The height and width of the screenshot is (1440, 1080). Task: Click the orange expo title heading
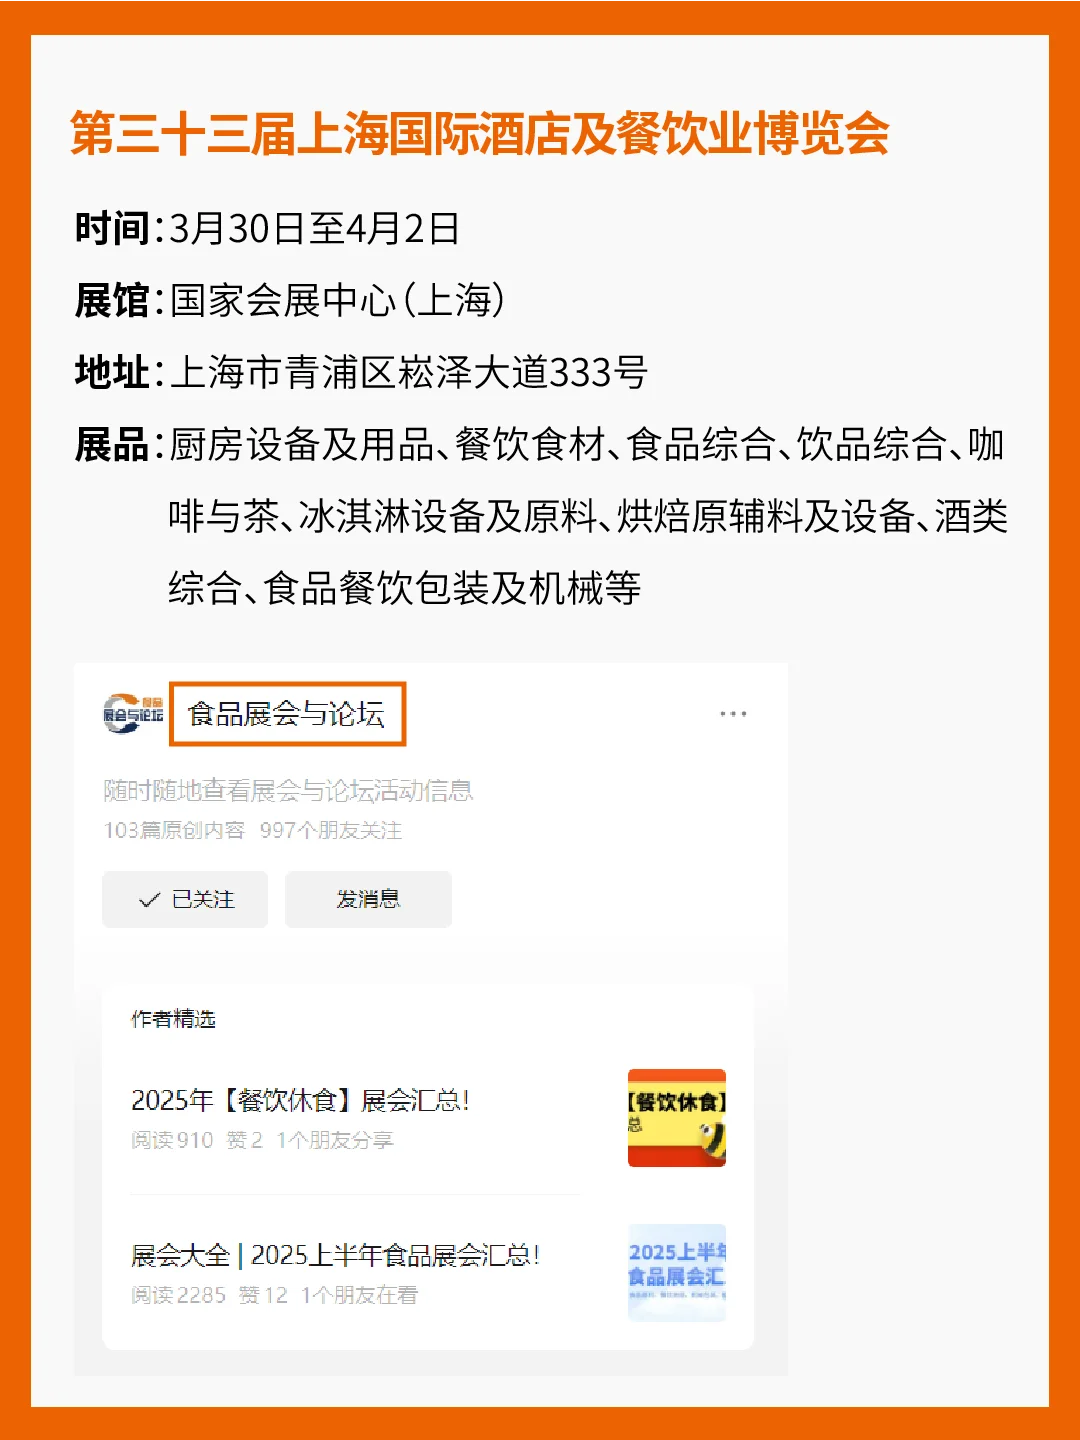pos(480,133)
